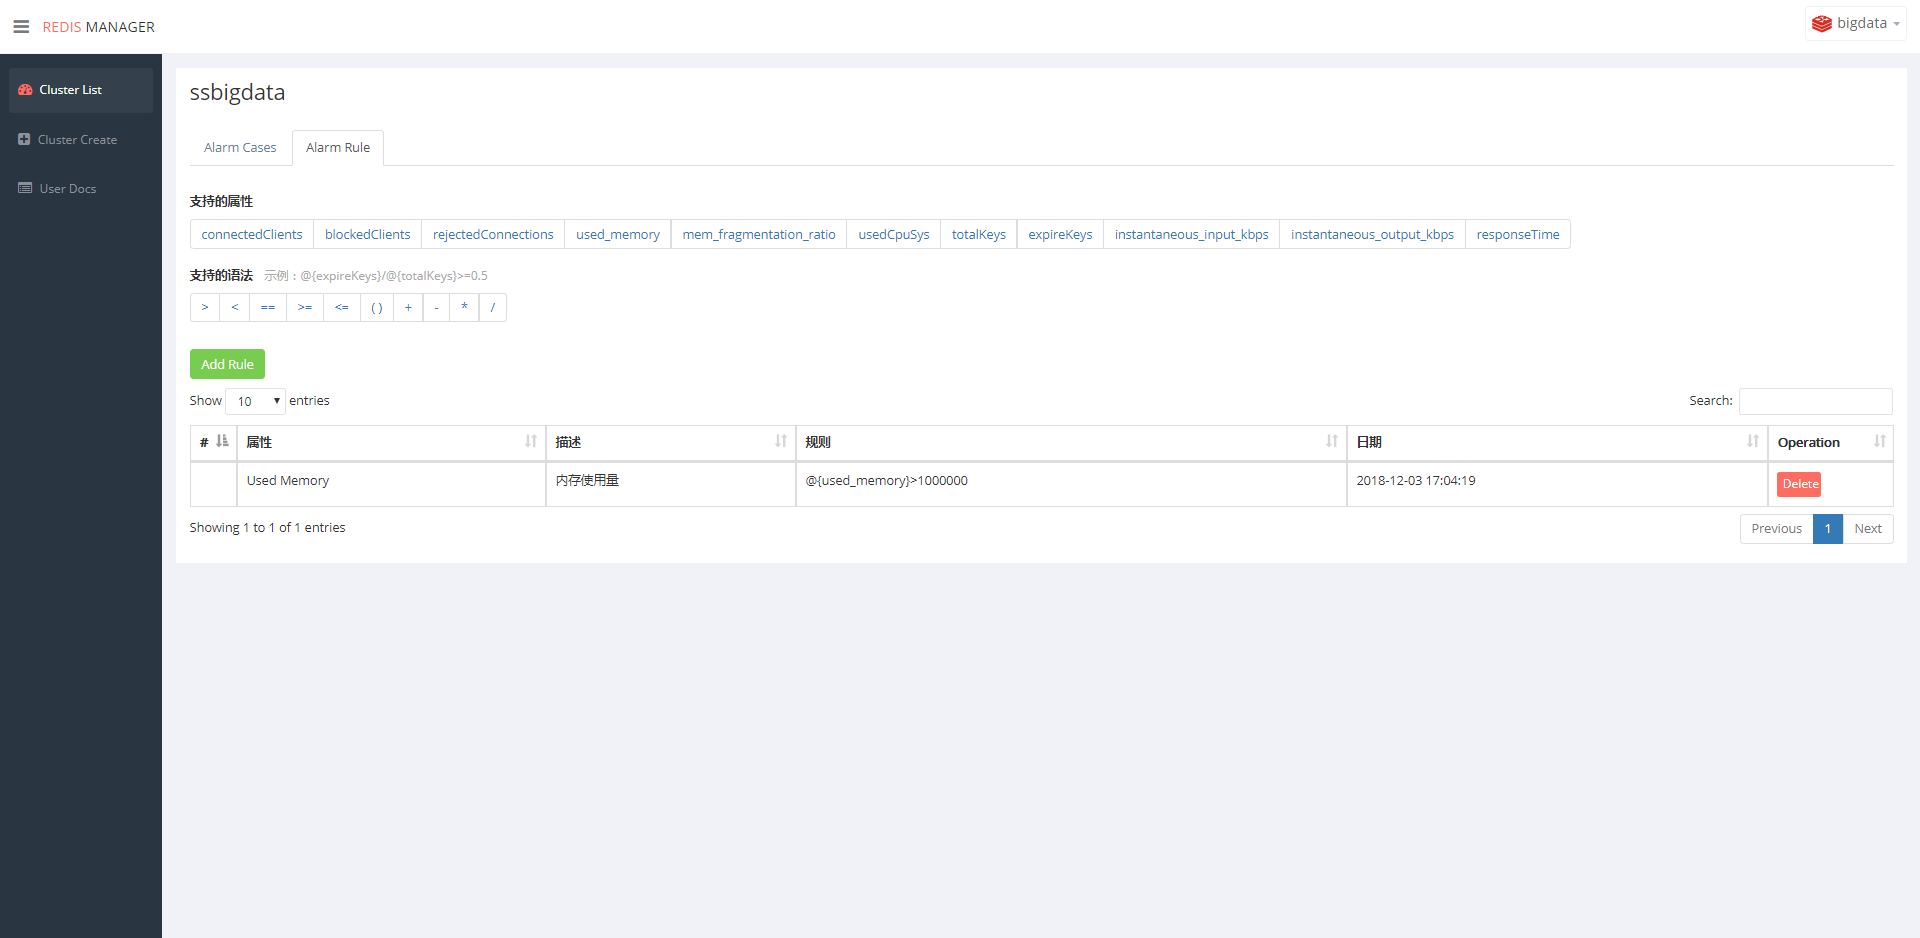The image size is (1920, 938).
Task: Go to the Next page
Action: (1868, 529)
